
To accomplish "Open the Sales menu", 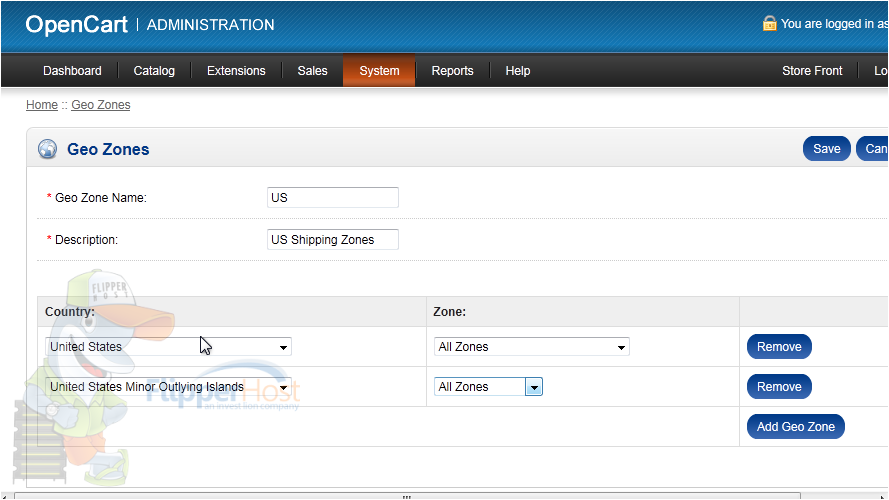I will point(312,71).
